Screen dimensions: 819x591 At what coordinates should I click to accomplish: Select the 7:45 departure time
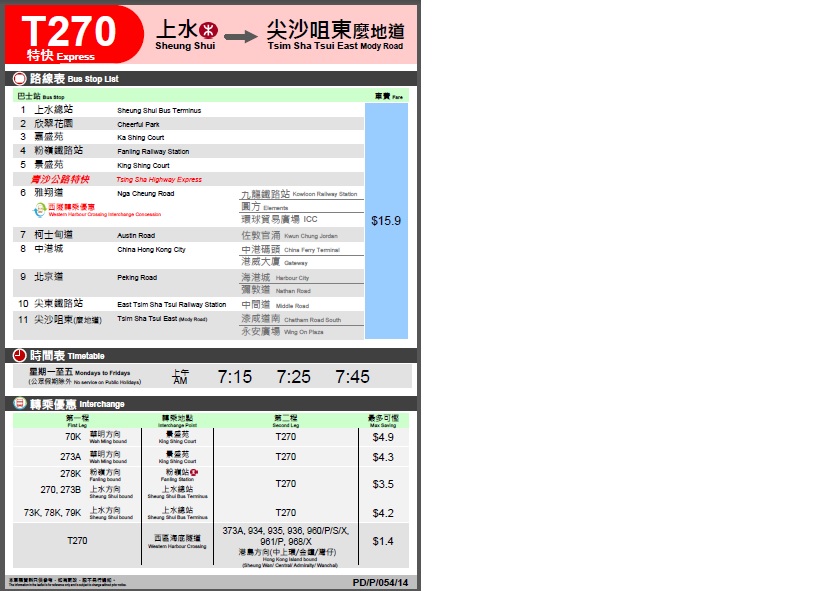352,377
